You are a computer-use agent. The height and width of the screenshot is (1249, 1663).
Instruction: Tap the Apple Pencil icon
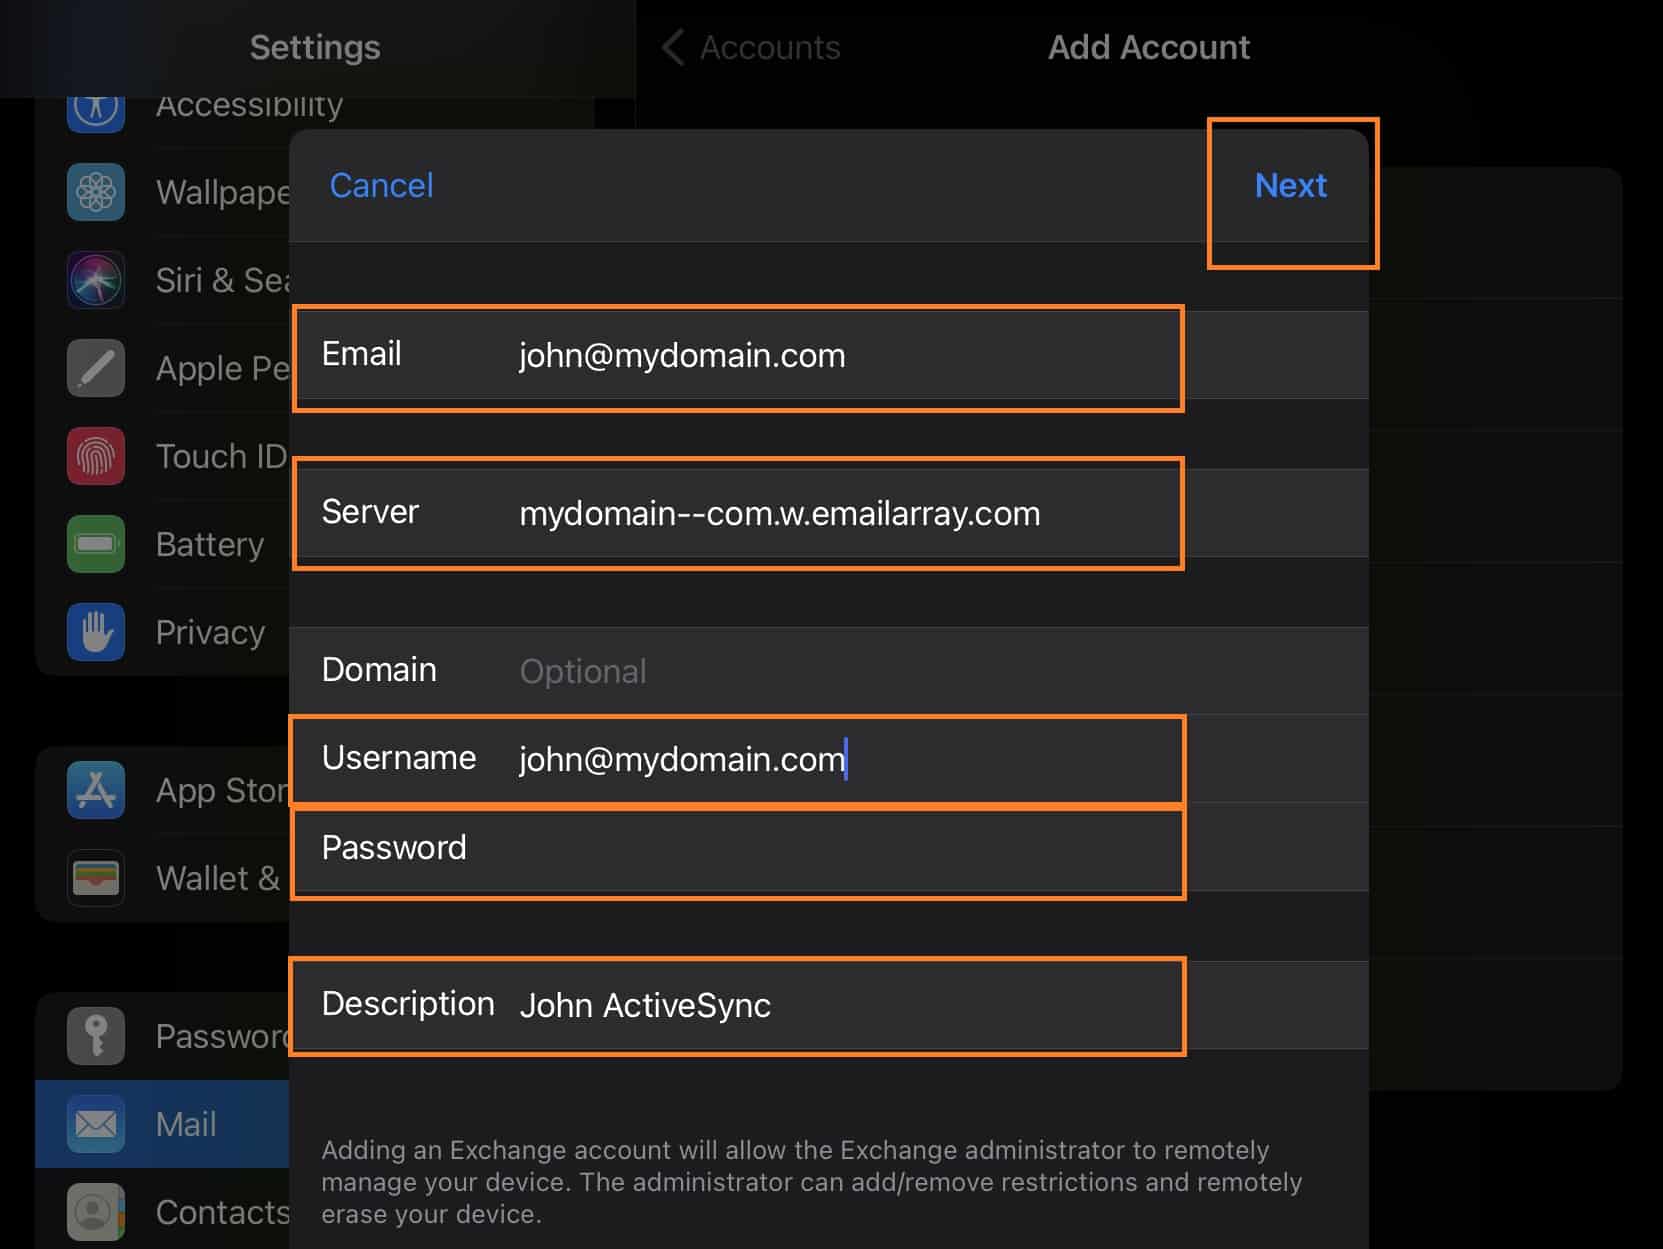(x=96, y=368)
